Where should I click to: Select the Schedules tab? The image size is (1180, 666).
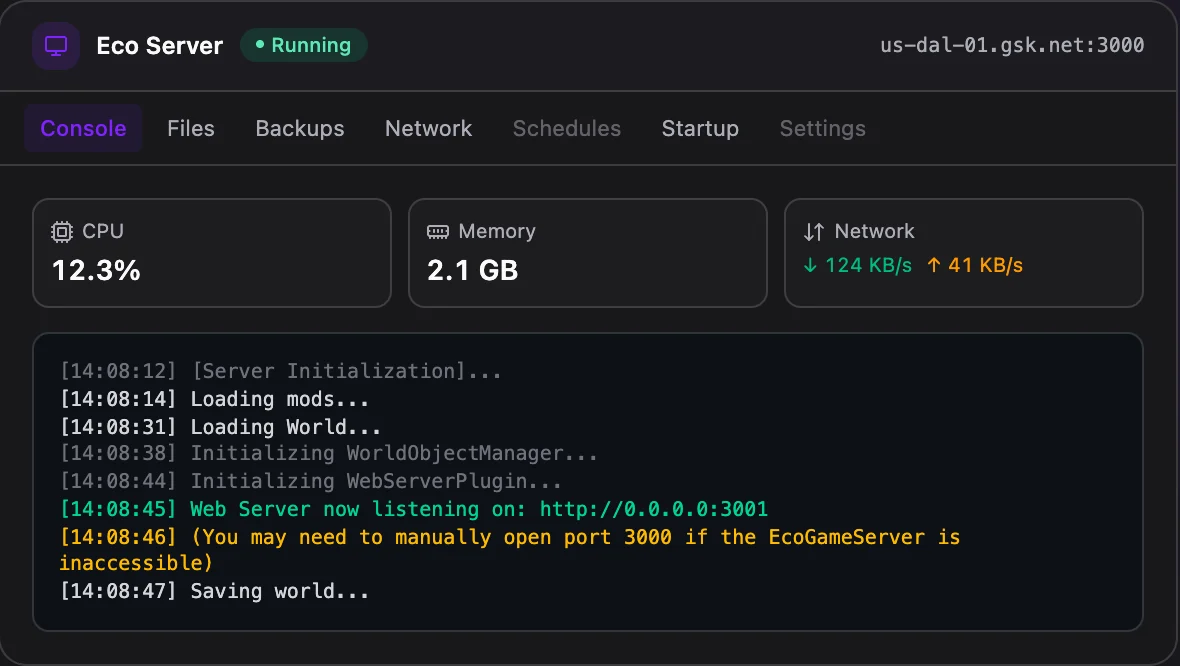click(567, 129)
